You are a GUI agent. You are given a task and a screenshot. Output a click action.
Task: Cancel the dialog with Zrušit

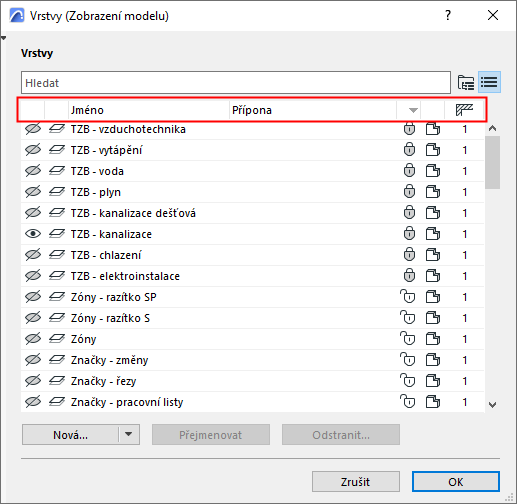[x=356, y=481]
